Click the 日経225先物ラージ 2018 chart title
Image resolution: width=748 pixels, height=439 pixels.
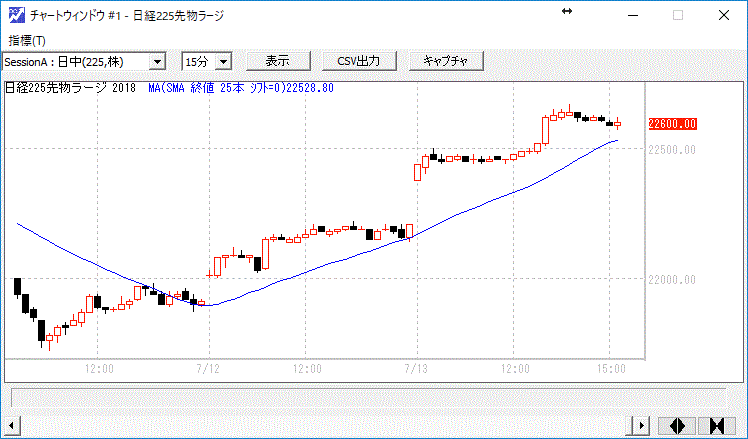pos(70,88)
